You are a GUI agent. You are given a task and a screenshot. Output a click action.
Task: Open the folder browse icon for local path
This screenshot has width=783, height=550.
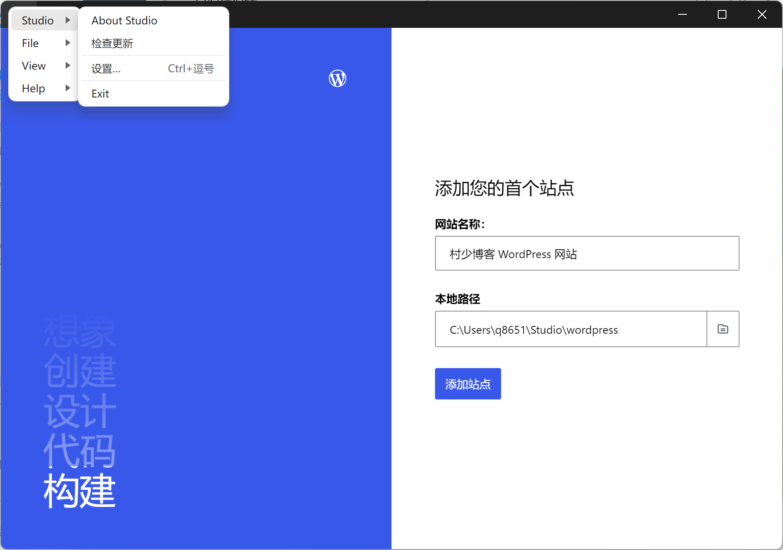click(x=723, y=329)
